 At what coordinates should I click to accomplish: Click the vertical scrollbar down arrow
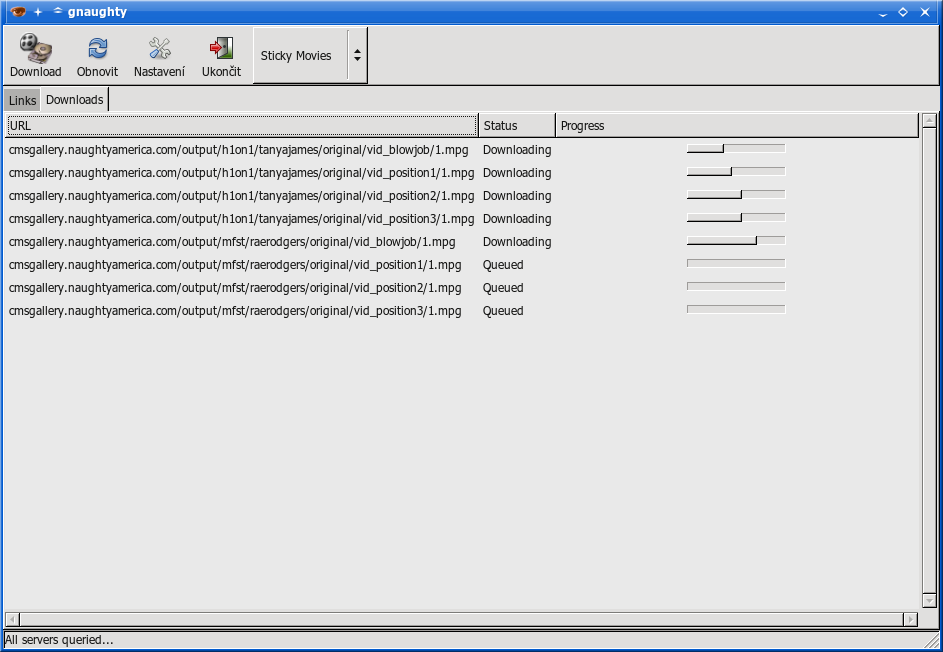pyautogui.click(x=929, y=600)
